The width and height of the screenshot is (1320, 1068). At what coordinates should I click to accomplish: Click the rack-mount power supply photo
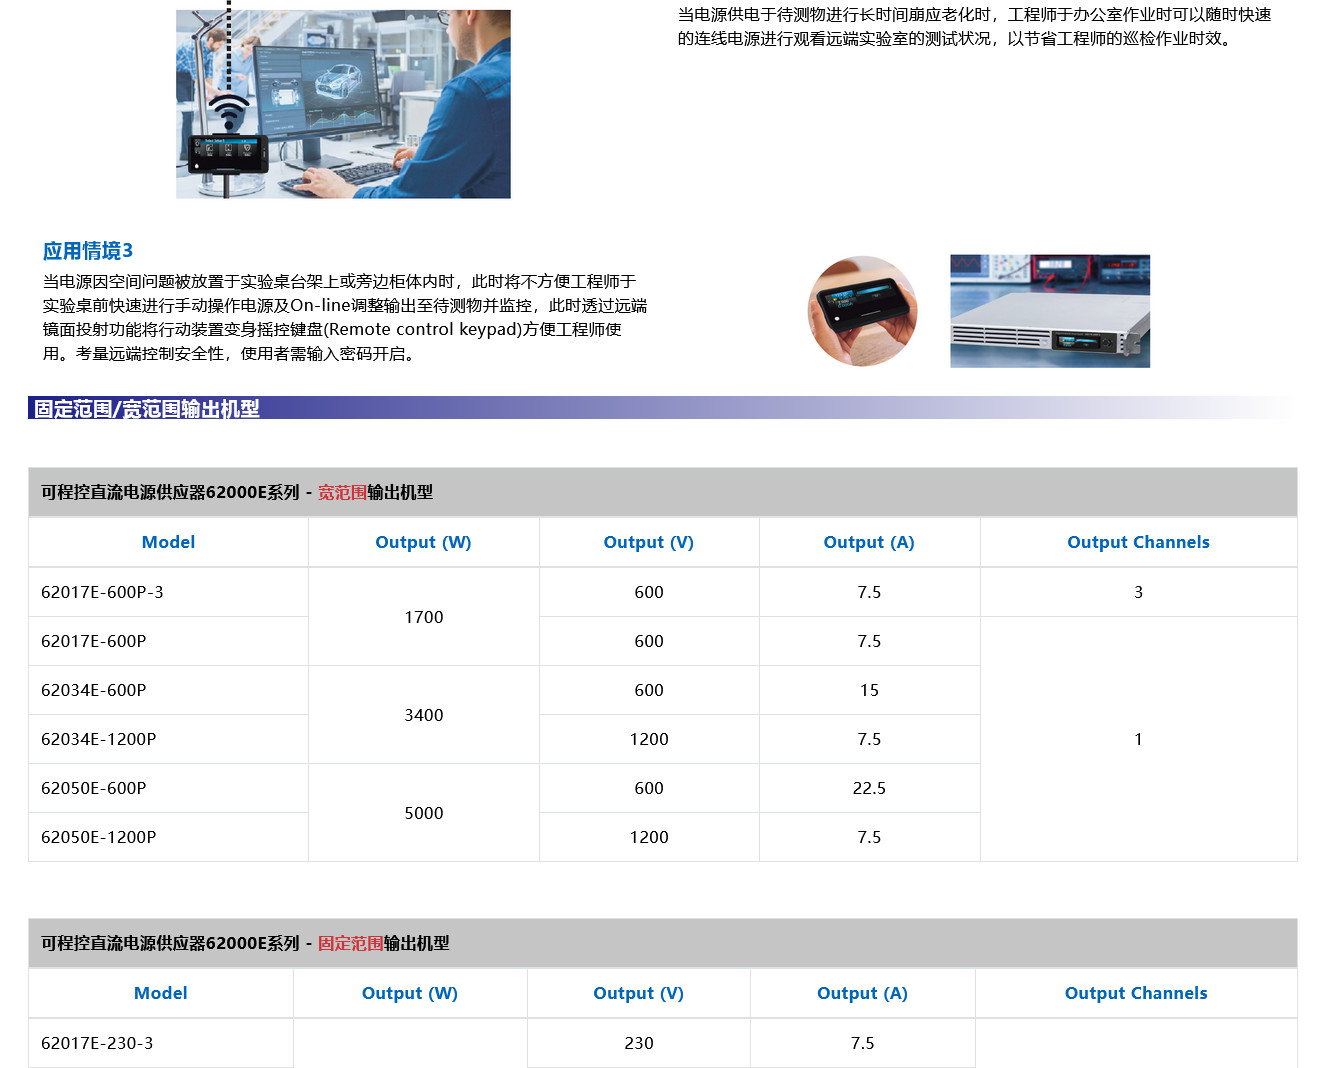[1049, 311]
